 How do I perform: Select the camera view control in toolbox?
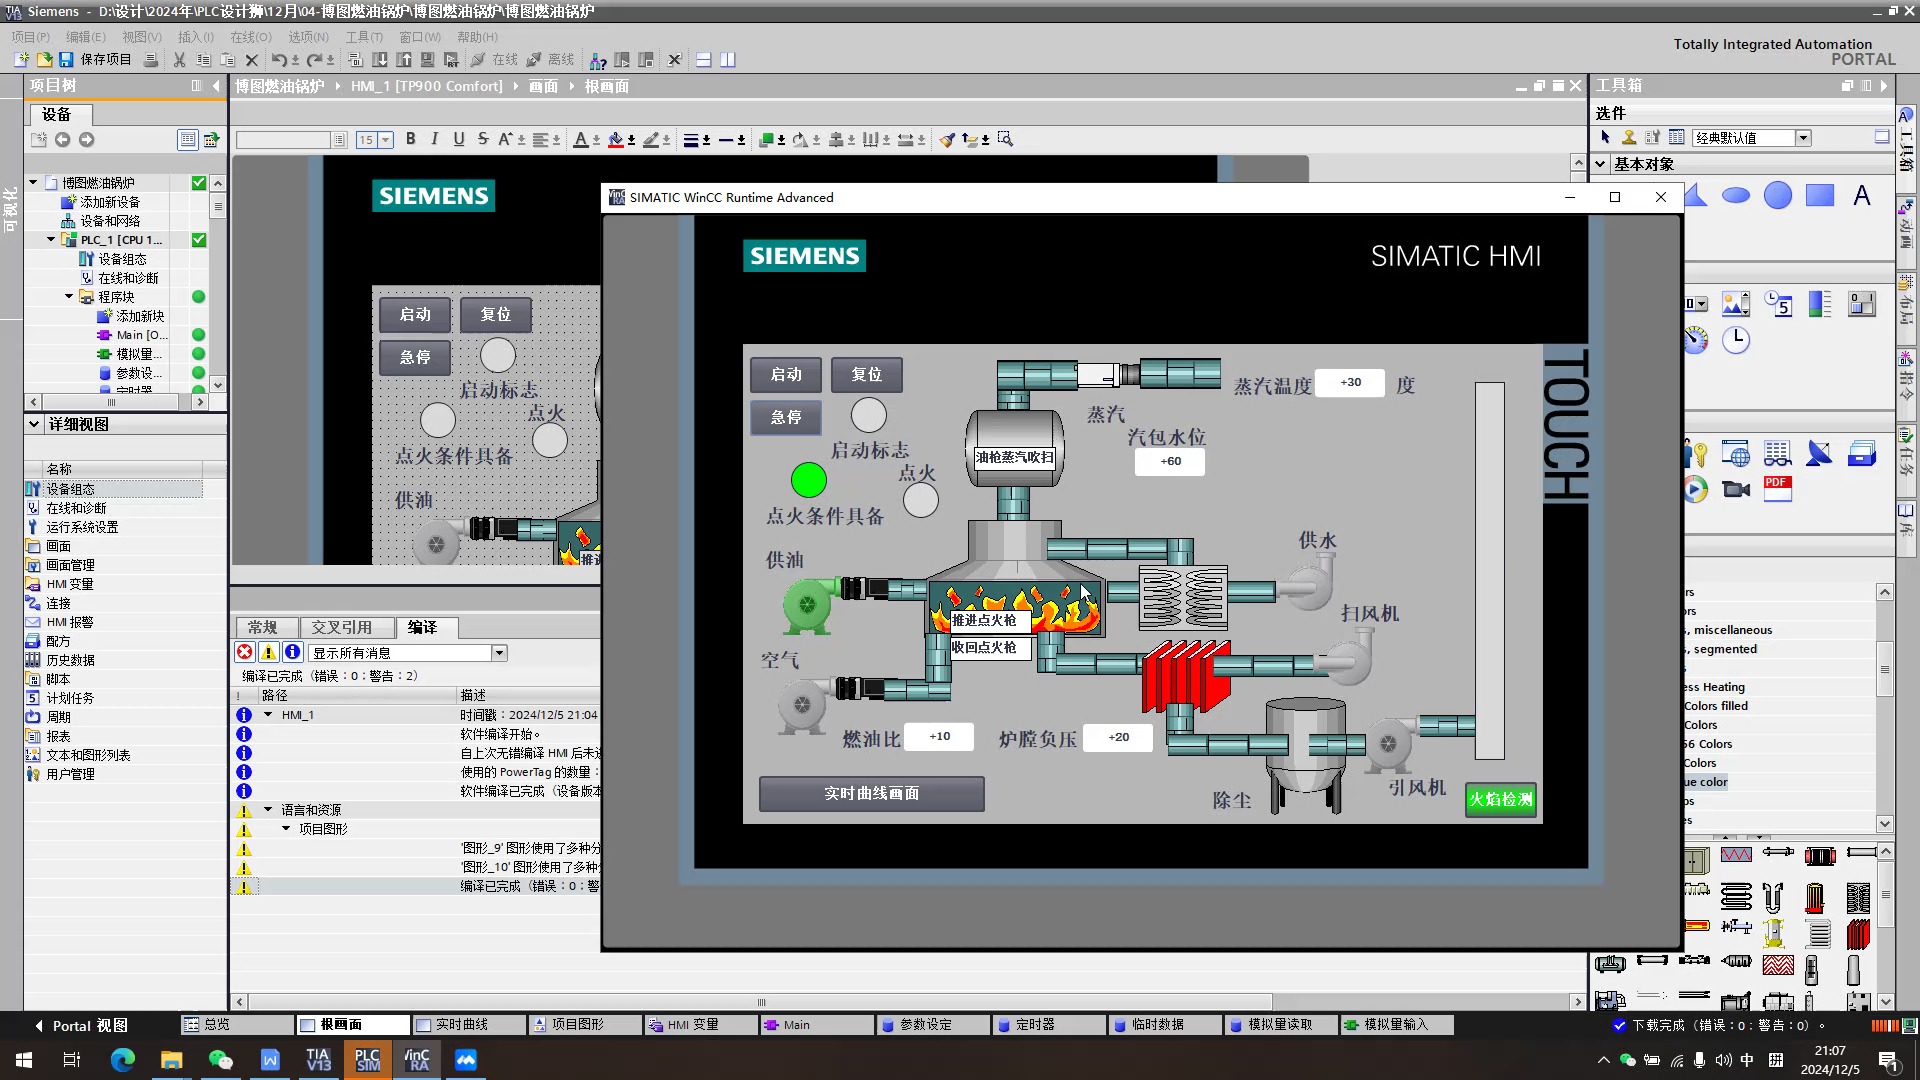tap(1736, 489)
